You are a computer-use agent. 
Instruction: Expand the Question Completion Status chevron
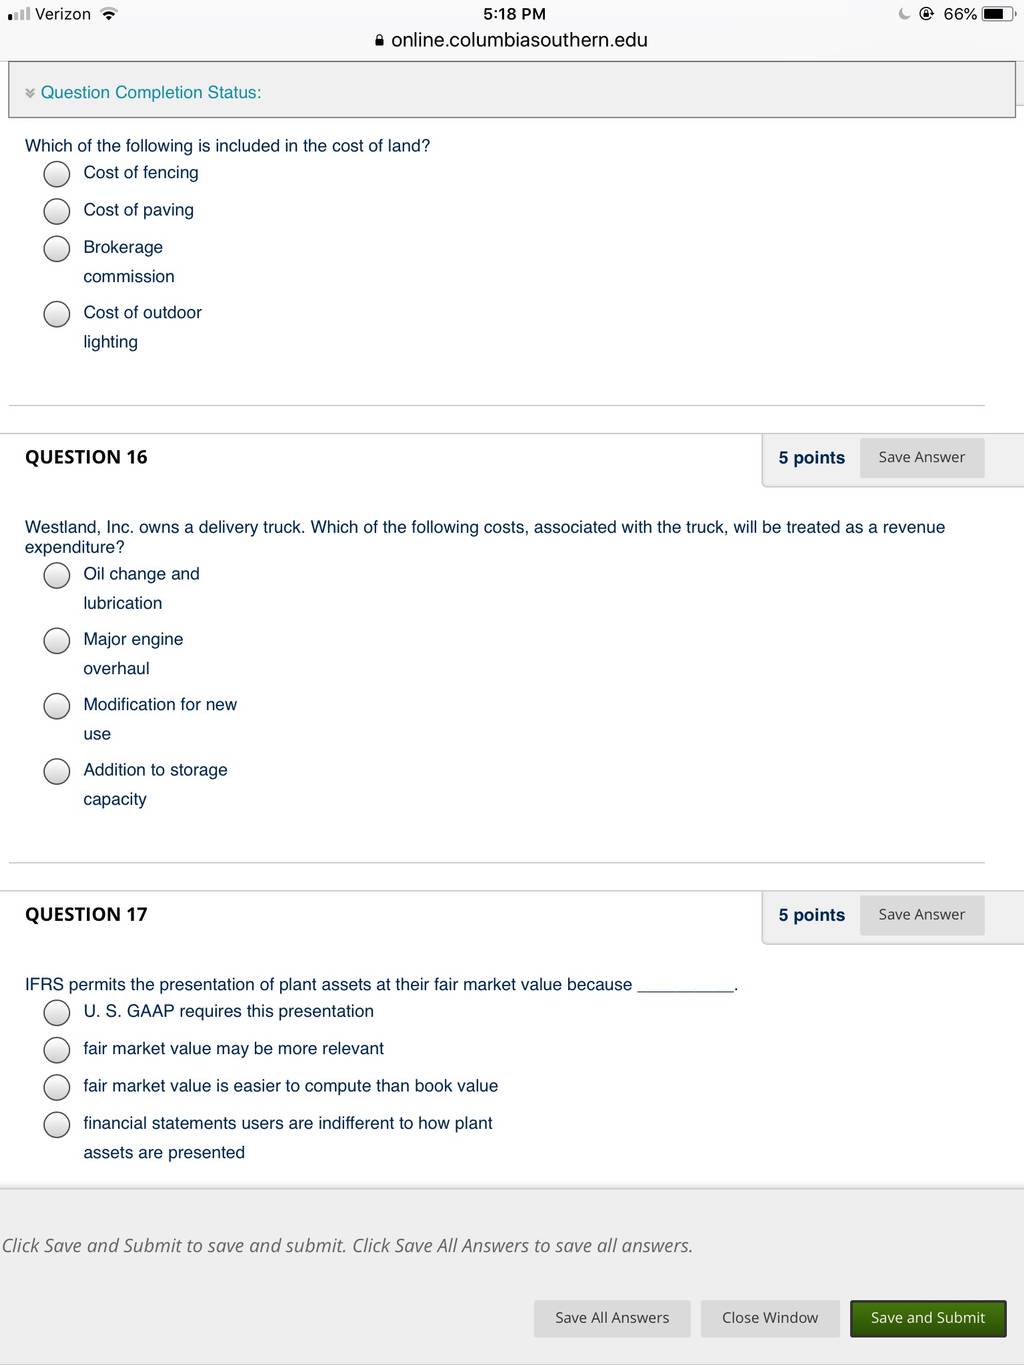30,93
